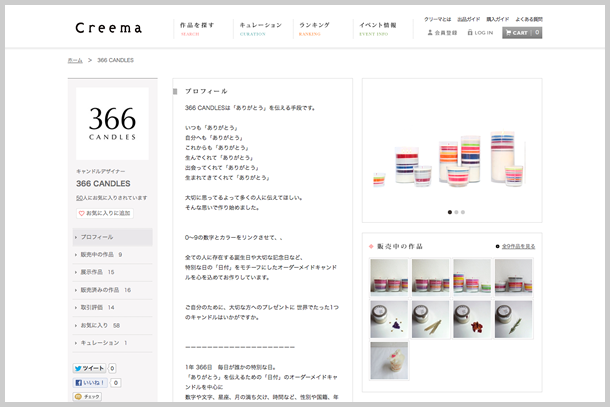
Task: Open the 作品を探す SEARCH menu
Action: (197, 29)
